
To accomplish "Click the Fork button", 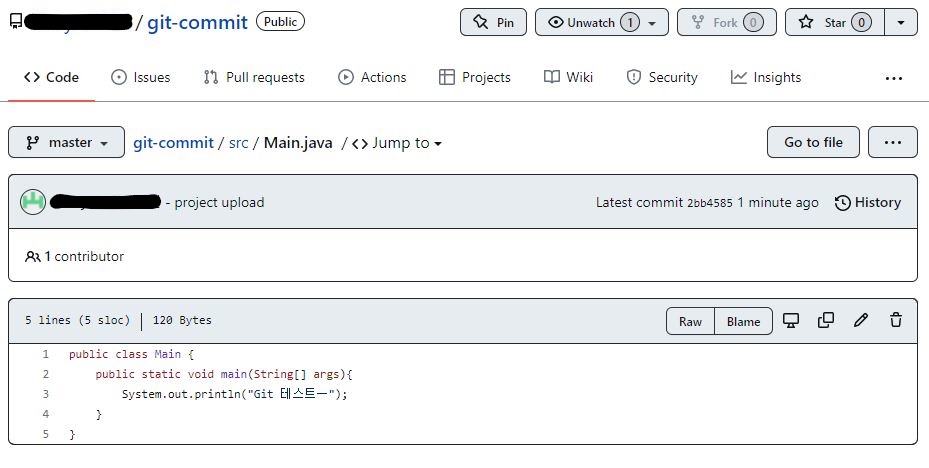I will click(x=727, y=23).
